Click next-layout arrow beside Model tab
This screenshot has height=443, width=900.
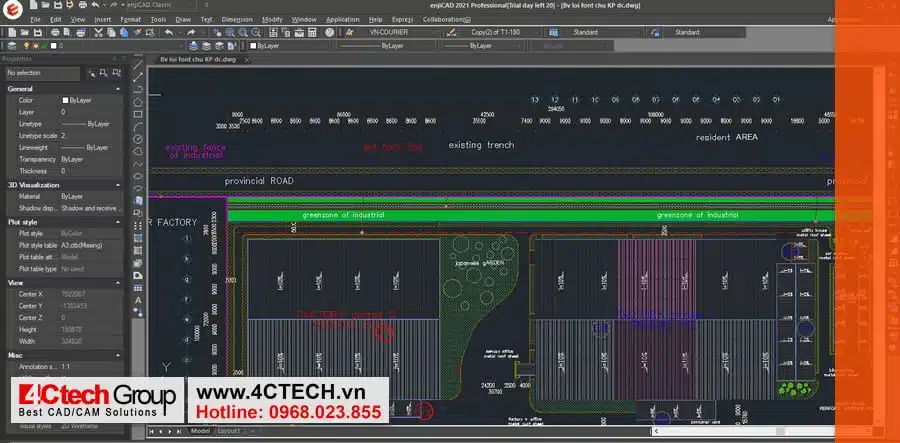click(x=170, y=431)
